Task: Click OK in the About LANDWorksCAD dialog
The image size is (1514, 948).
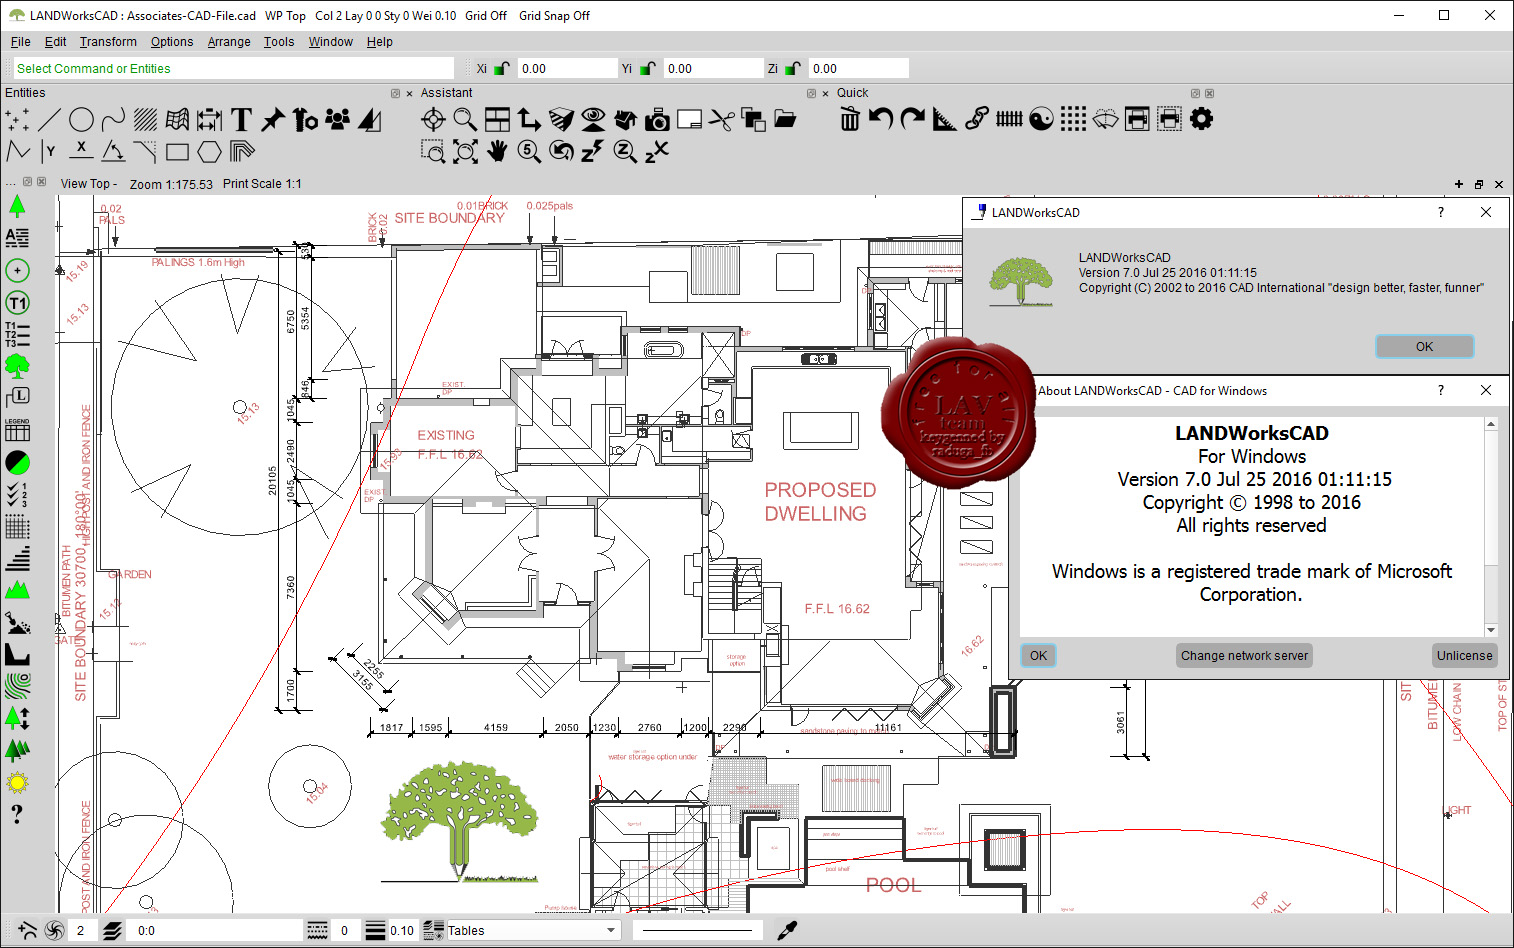Action: [x=1039, y=656]
